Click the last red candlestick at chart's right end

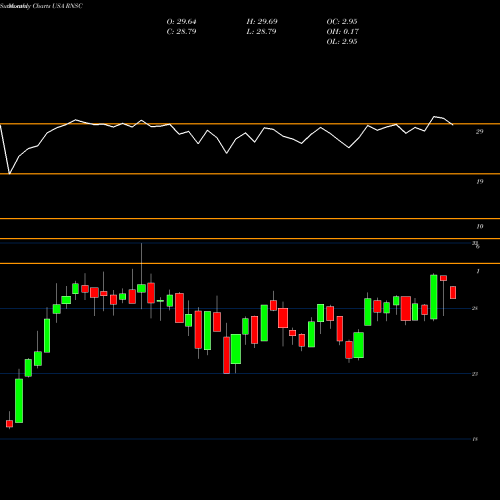click(x=453, y=292)
